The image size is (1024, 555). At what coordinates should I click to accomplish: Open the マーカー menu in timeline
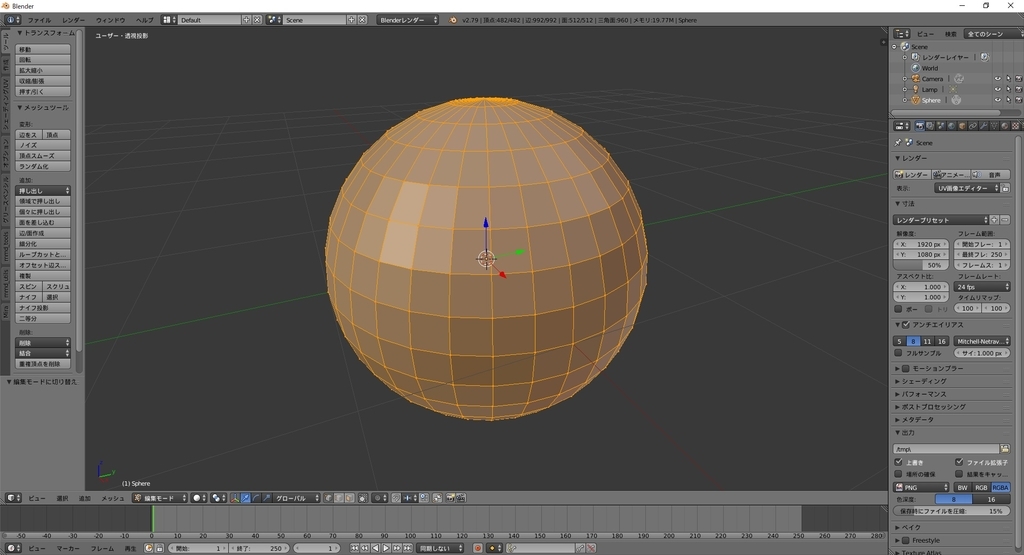(x=68, y=548)
